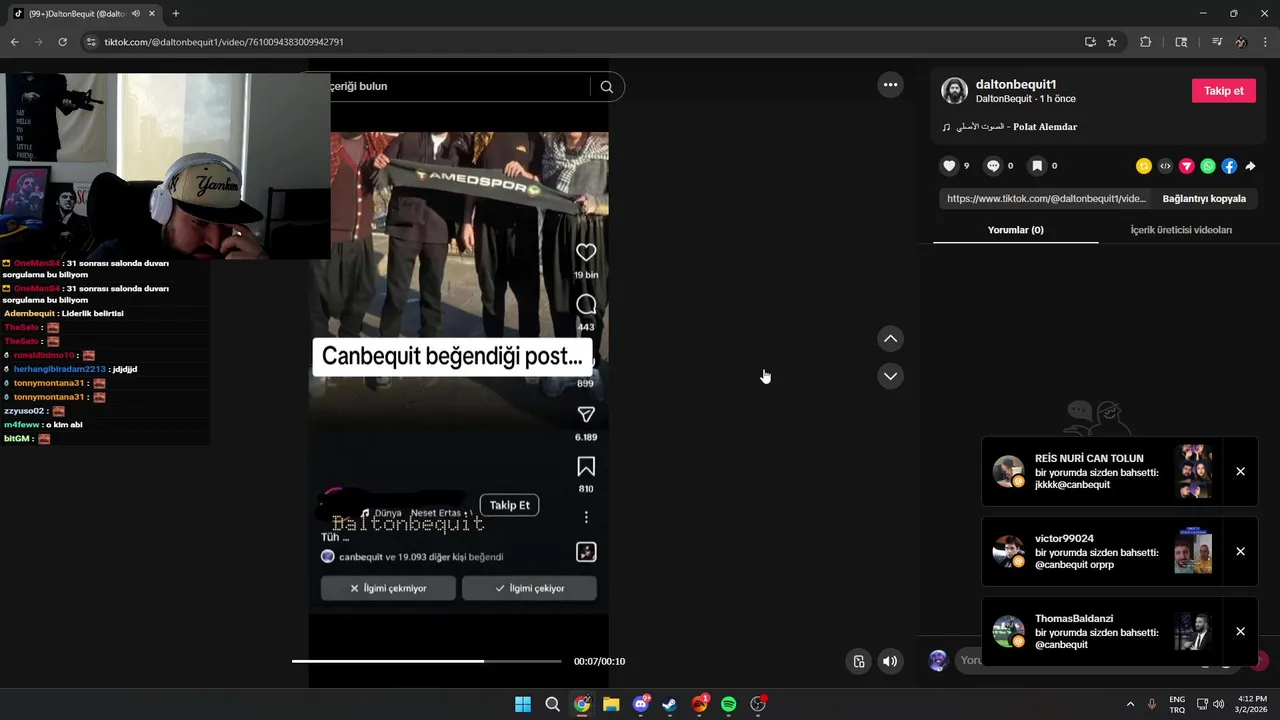Image resolution: width=1280 pixels, height=720 pixels.
Task: Click the search magnifier in the video search bar
Action: (x=606, y=86)
